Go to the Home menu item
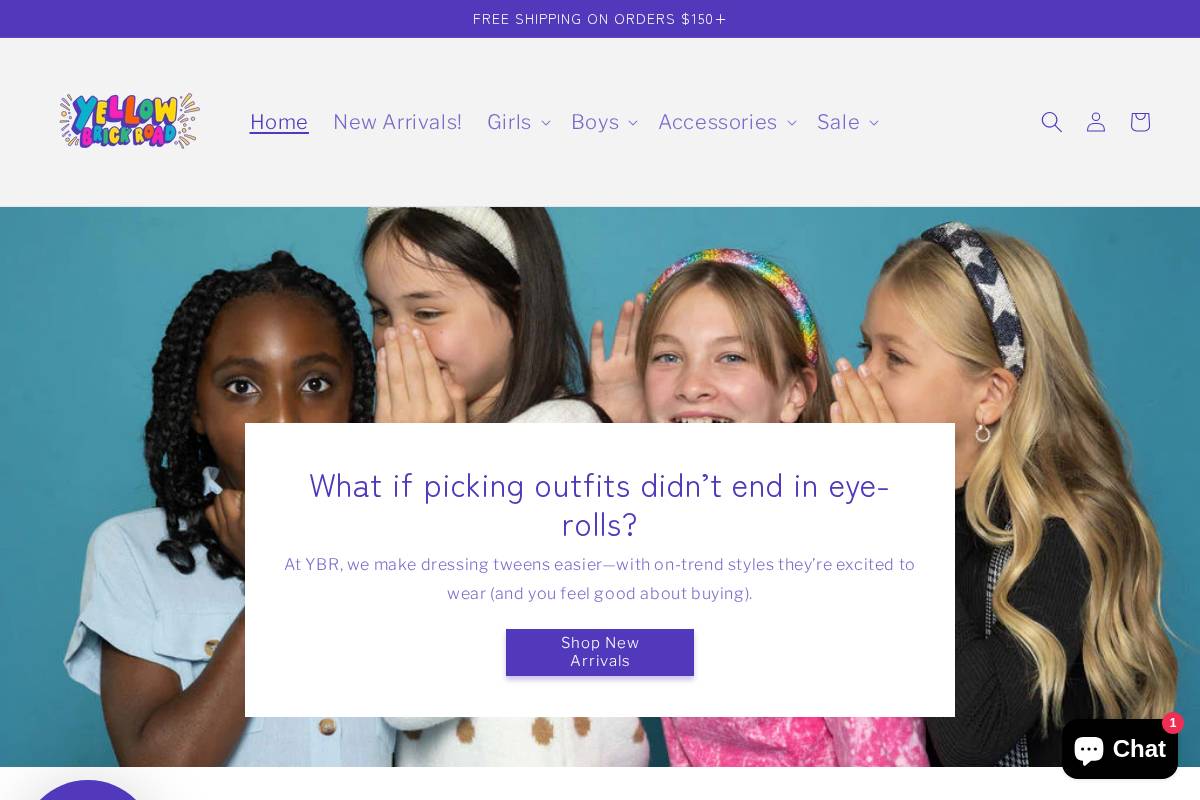 point(279,122)
